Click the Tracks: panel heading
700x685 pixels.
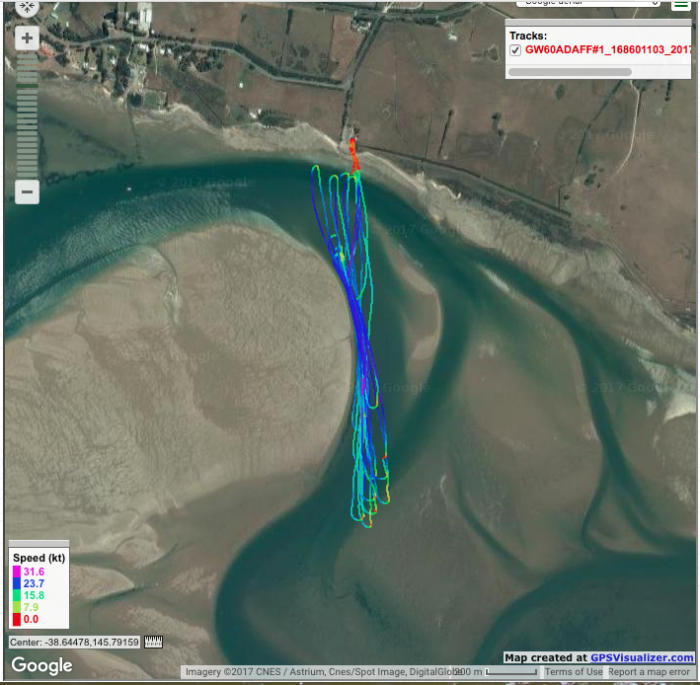[x=528, y=36]
